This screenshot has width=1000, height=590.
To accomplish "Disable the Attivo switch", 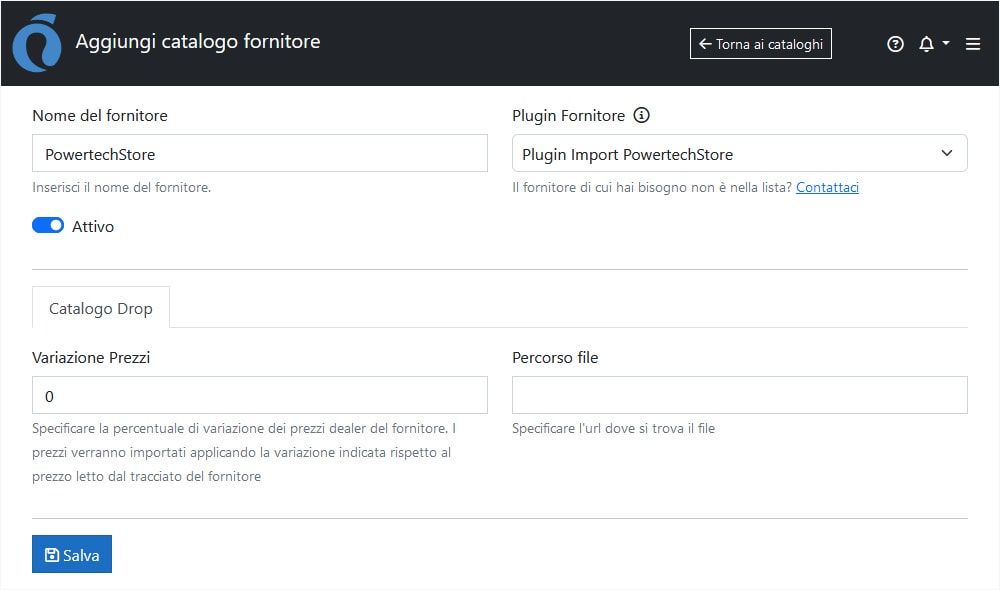I will tap(47, 225).
